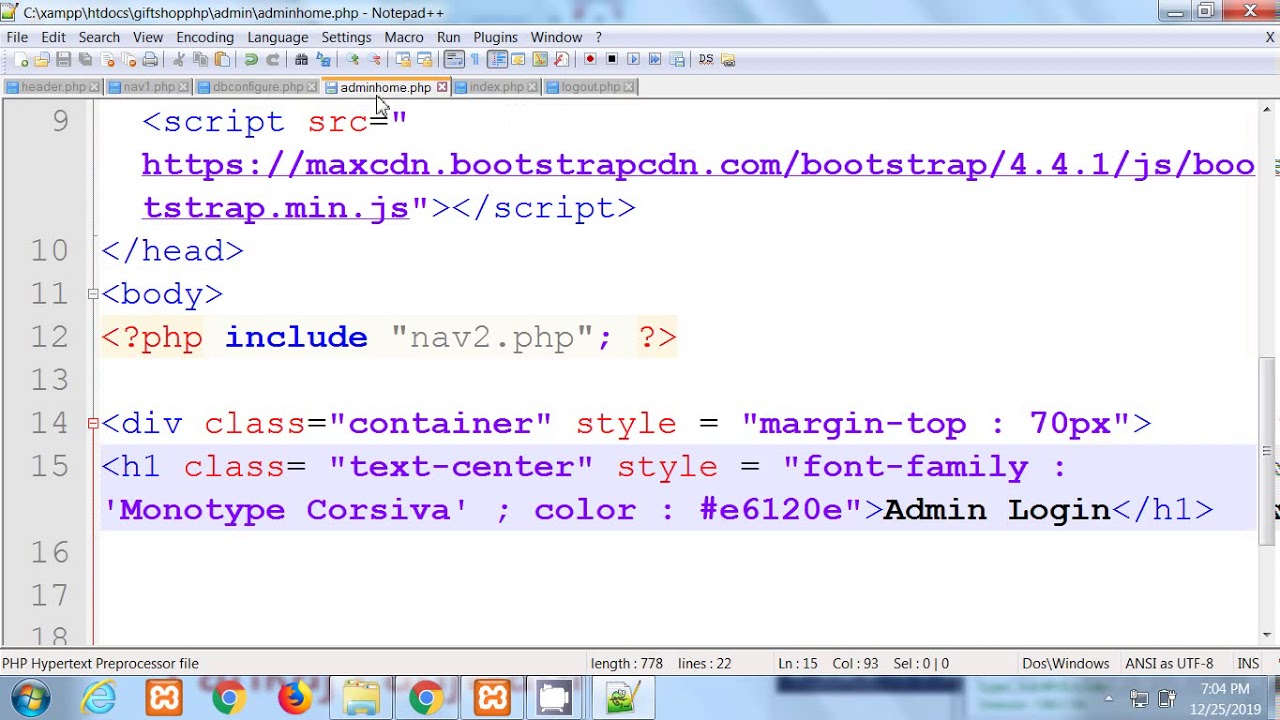Click Save Recorded Macro icon
The height and width of the screenshot is (720, 1280).
pyautogui.click(x=677, y=60)
